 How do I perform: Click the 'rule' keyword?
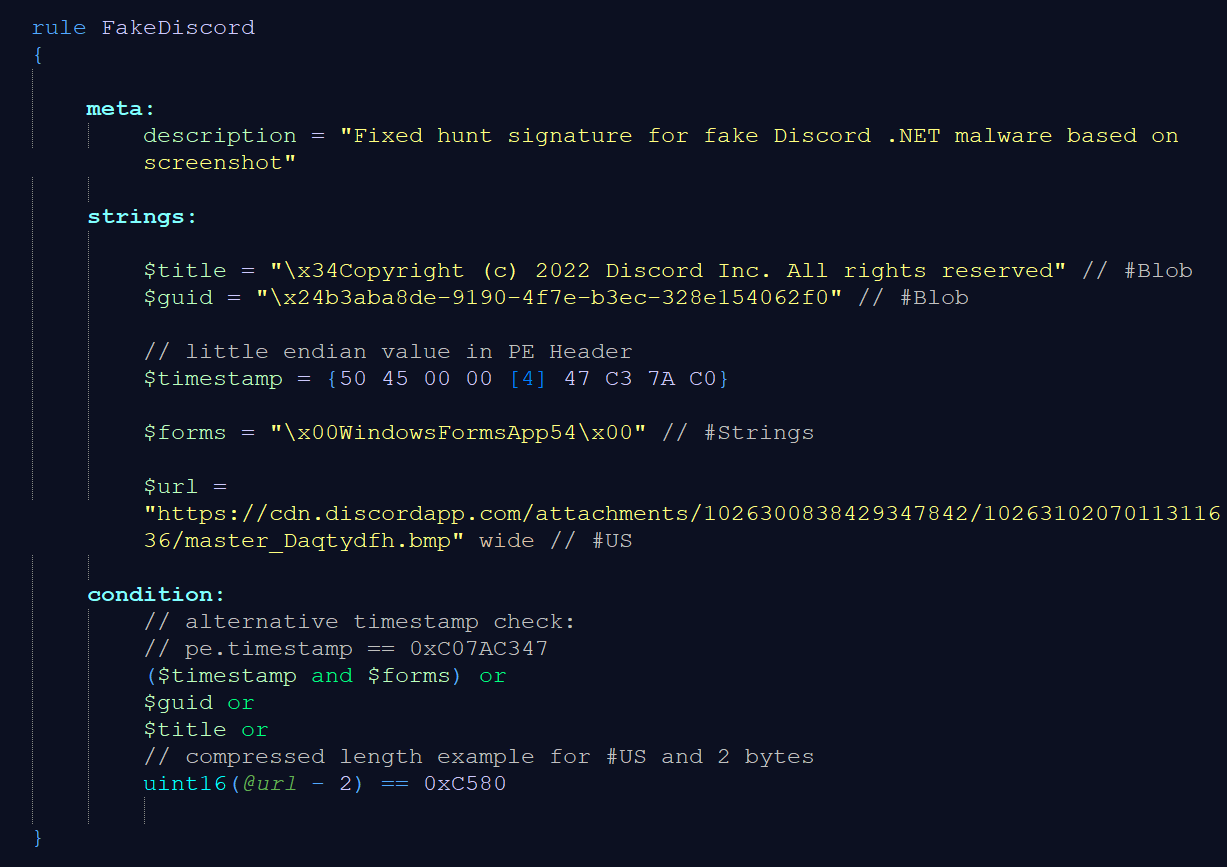(x=59, y=28)
